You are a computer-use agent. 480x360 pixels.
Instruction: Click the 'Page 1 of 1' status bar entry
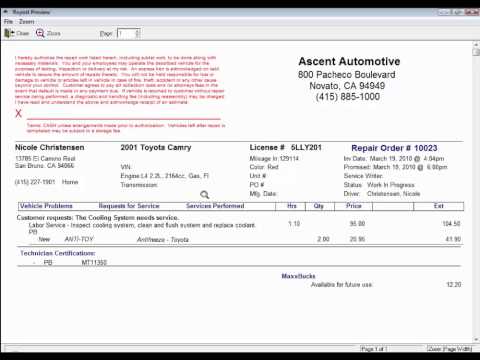tap(374, 349)
